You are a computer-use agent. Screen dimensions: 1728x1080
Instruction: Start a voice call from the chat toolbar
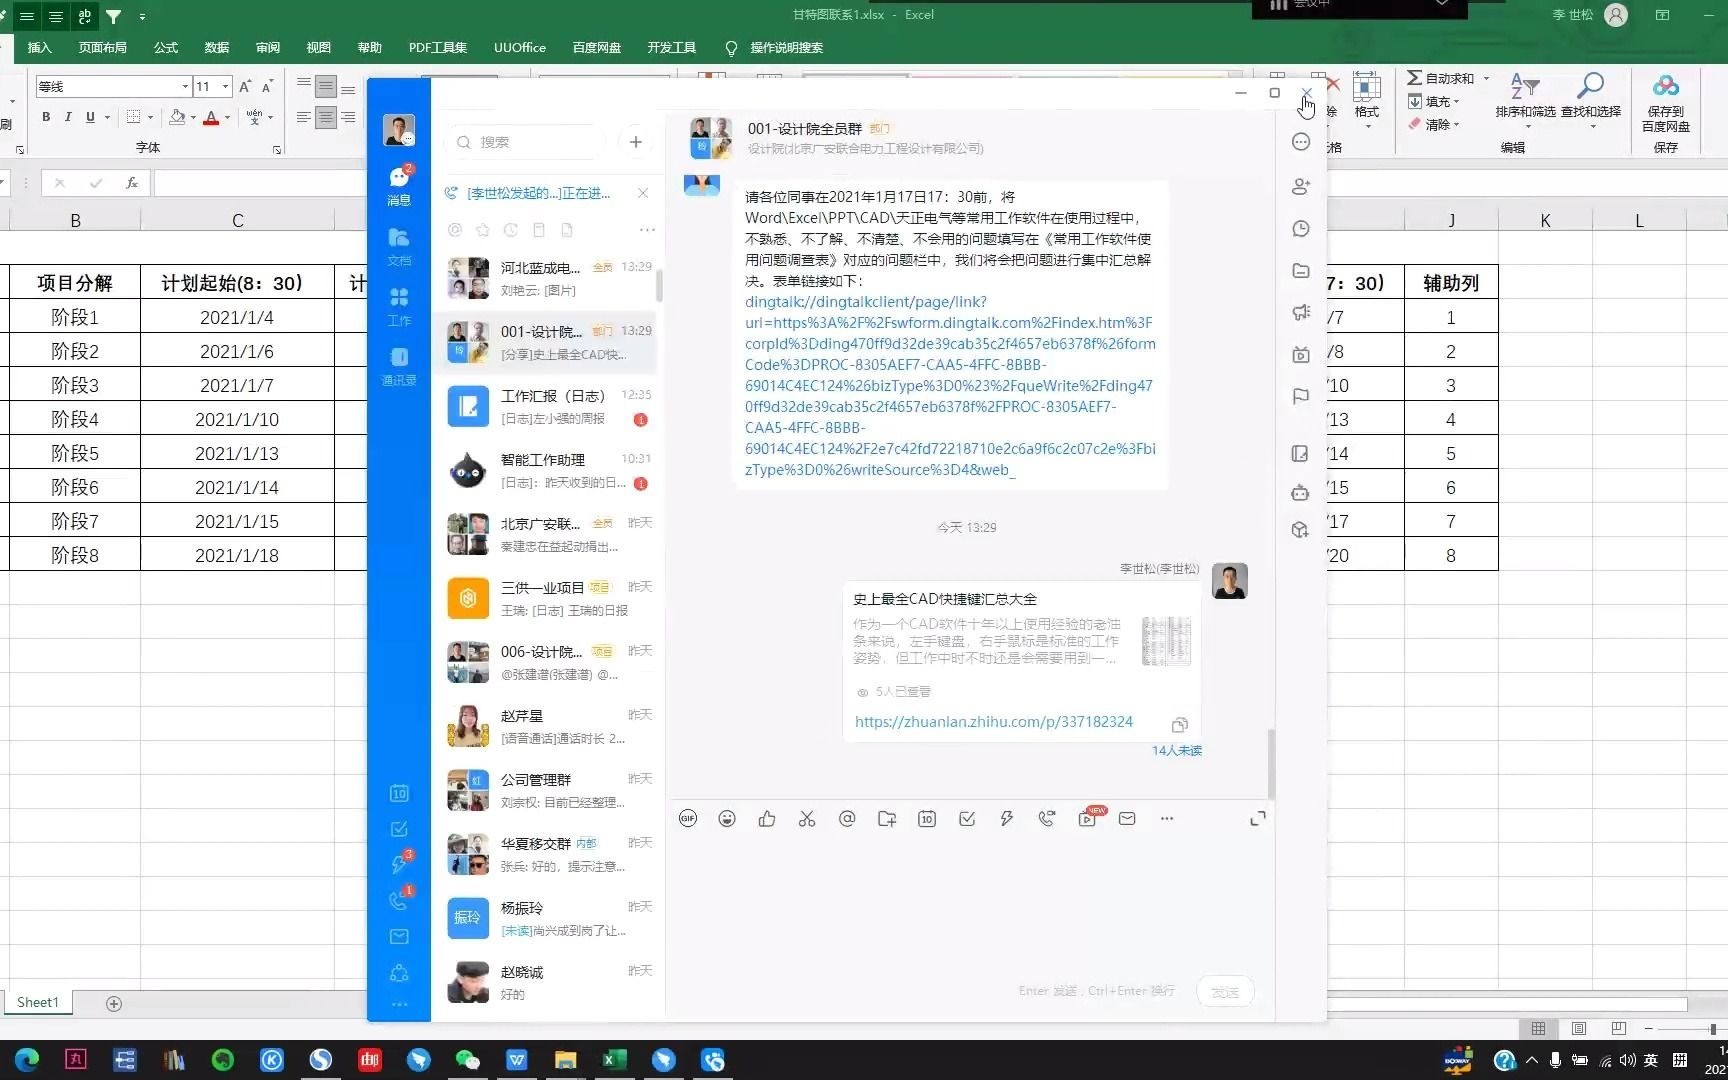1047,819
